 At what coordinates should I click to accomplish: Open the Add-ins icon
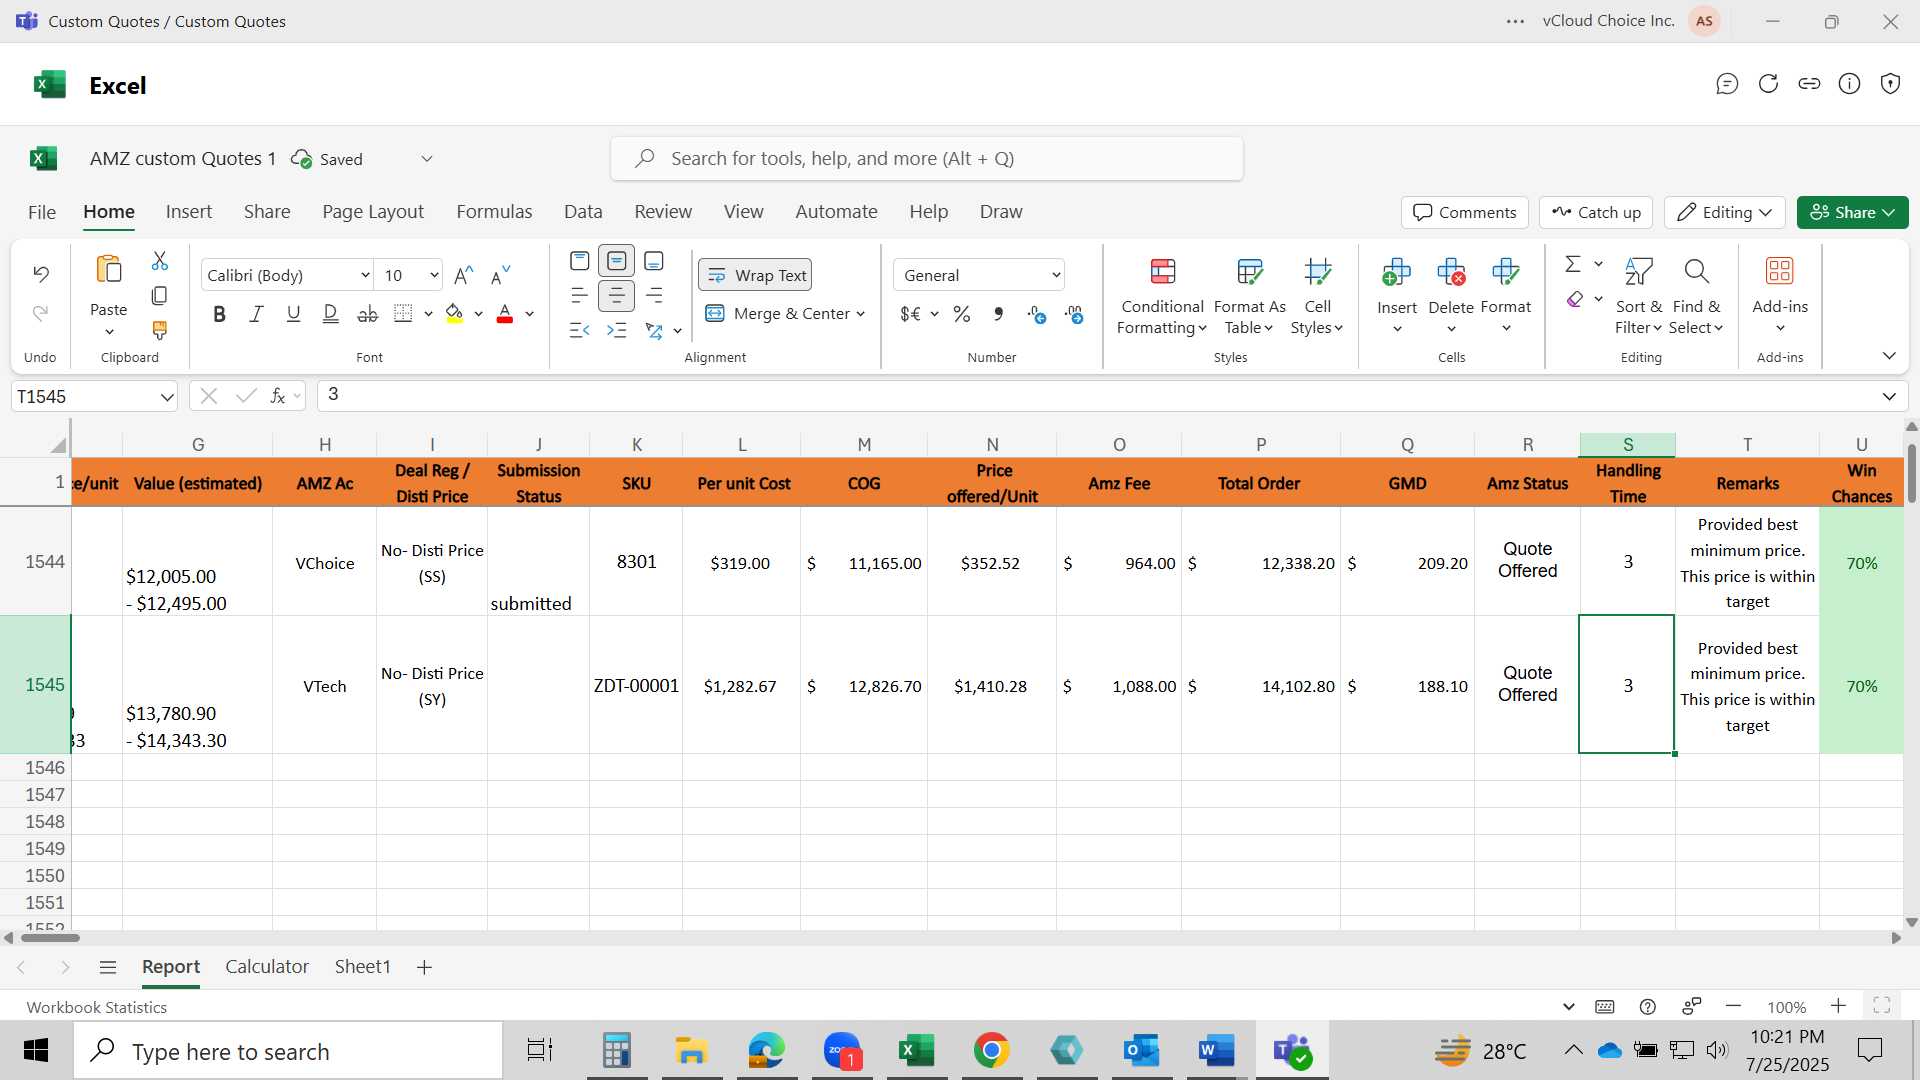(x=1780, y=271)
